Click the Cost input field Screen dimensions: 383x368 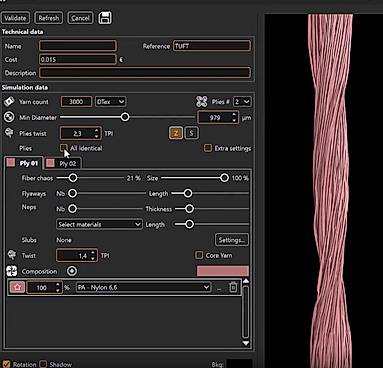click(x=78, y=59)
